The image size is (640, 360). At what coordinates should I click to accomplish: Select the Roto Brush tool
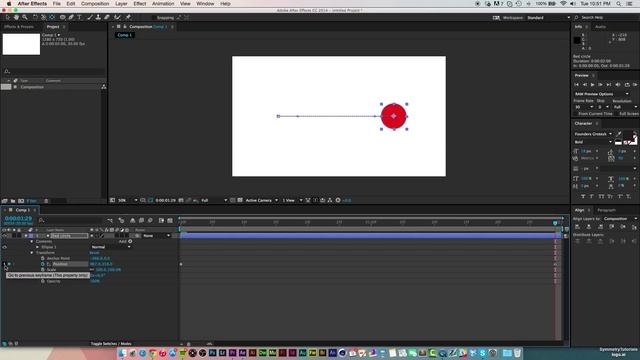point(118,17)
